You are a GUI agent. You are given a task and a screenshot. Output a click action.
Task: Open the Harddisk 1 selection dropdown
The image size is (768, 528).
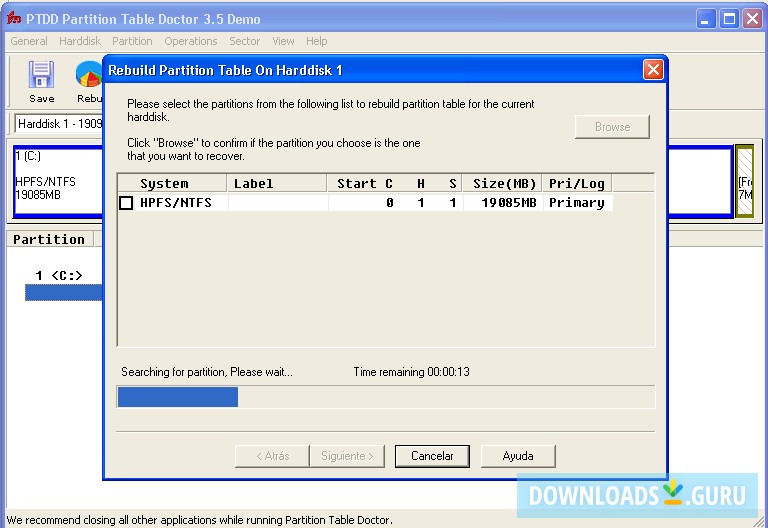click(59, 123)
